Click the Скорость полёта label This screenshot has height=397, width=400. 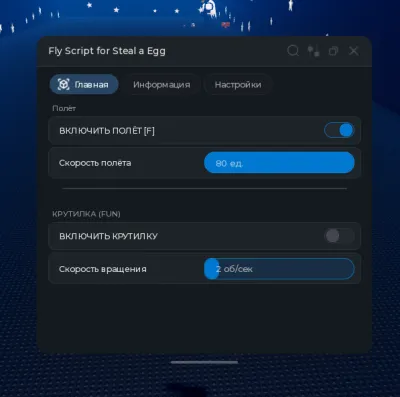(x=95, y=163)
